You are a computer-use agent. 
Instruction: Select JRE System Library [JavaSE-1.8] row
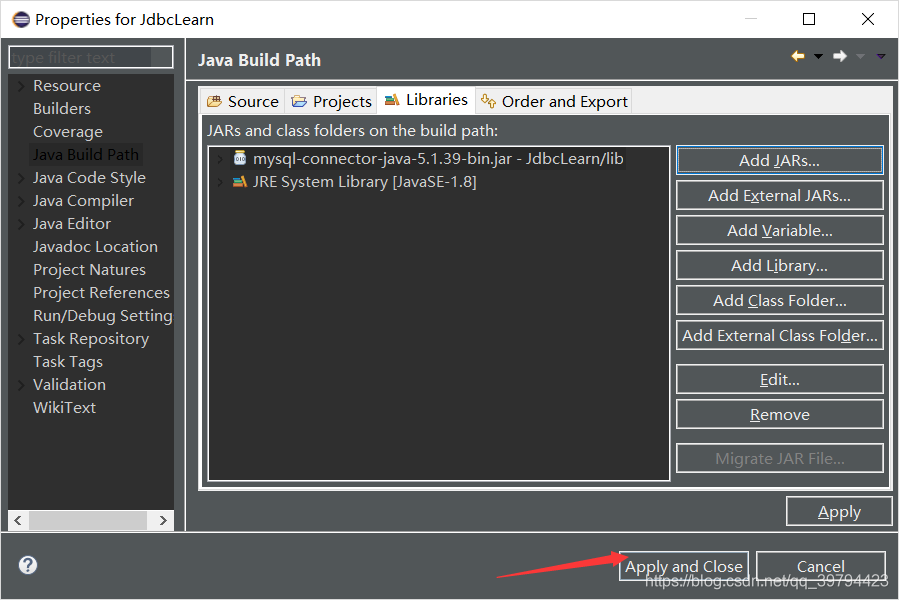[x=365, y=182]
